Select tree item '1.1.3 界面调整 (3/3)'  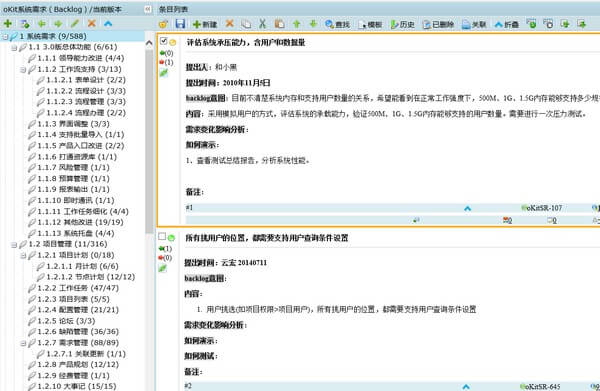click(73, 124)
